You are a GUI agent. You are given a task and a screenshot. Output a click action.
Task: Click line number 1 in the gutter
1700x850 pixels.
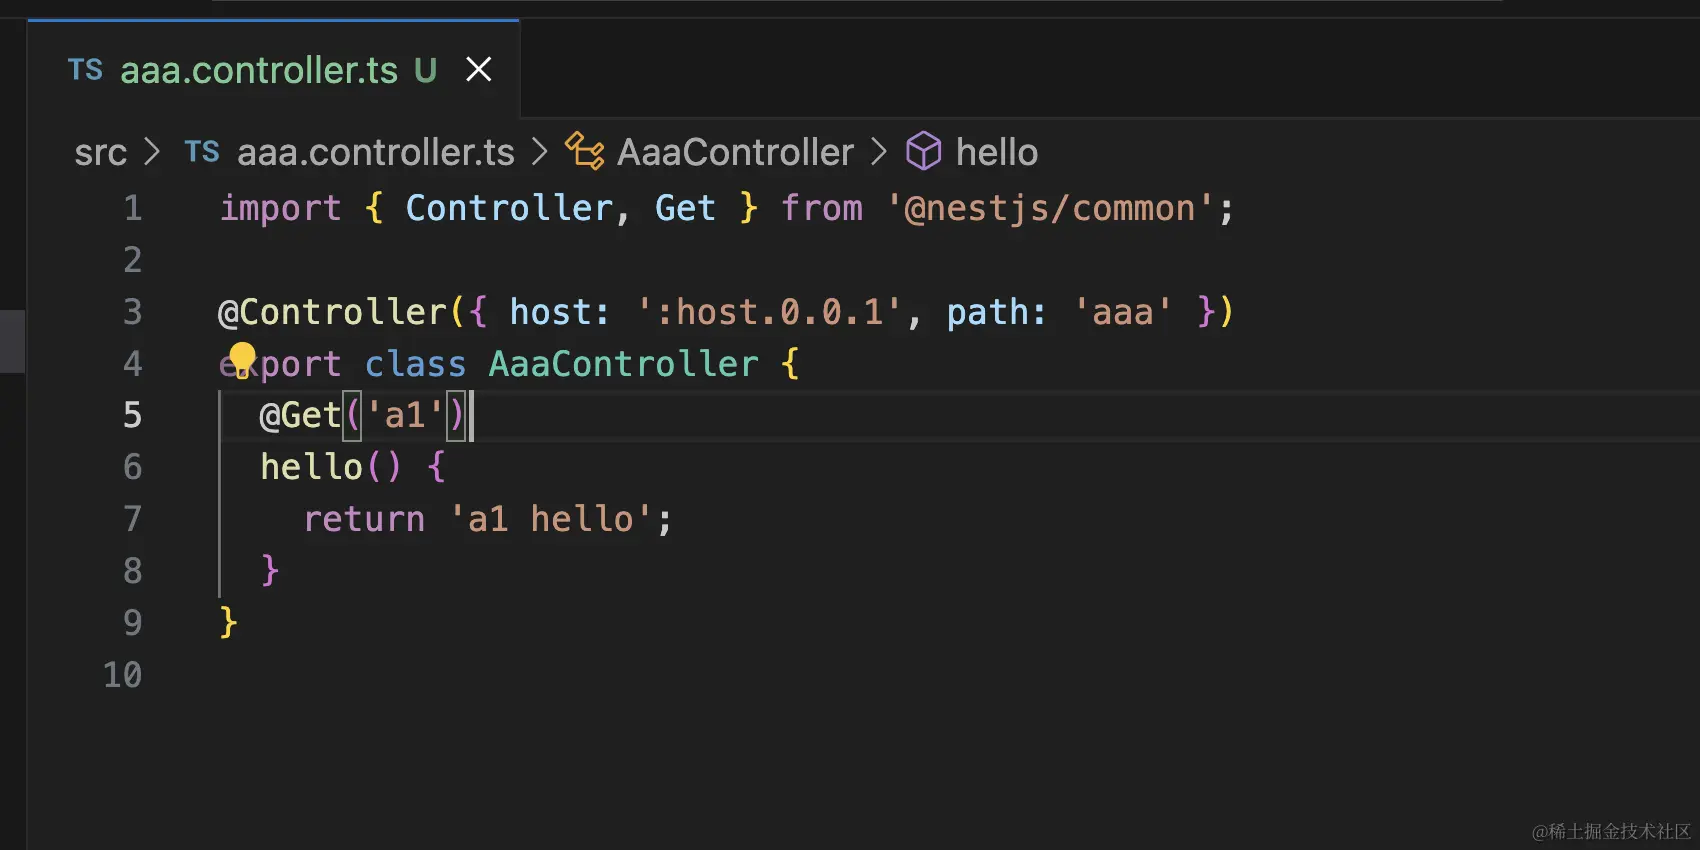tap(133, 208)
